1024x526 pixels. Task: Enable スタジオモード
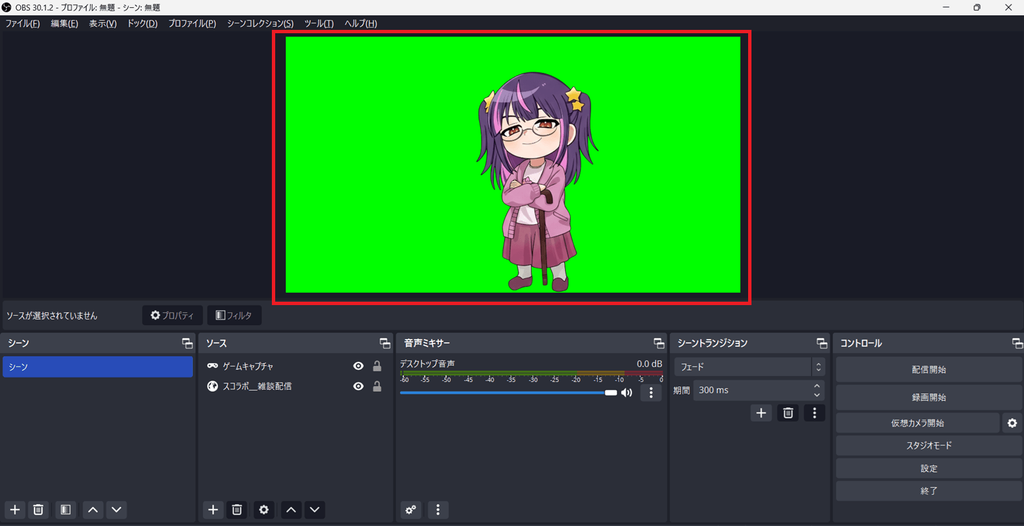[x=929, y=446]
